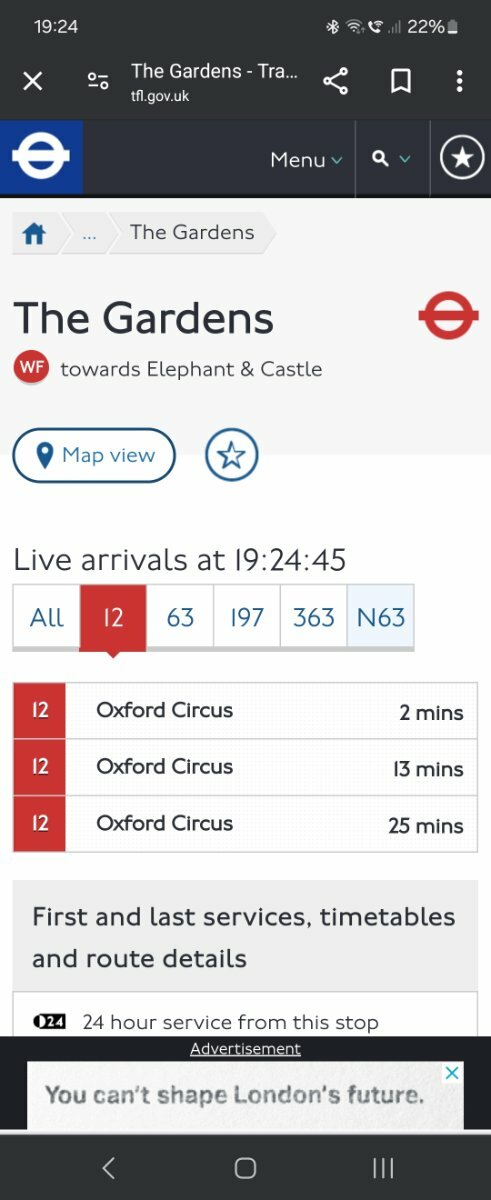The height and width of the screenshot is (1200, 491).
Task: Select the 197 route tab
Action: tap(247, 617)
